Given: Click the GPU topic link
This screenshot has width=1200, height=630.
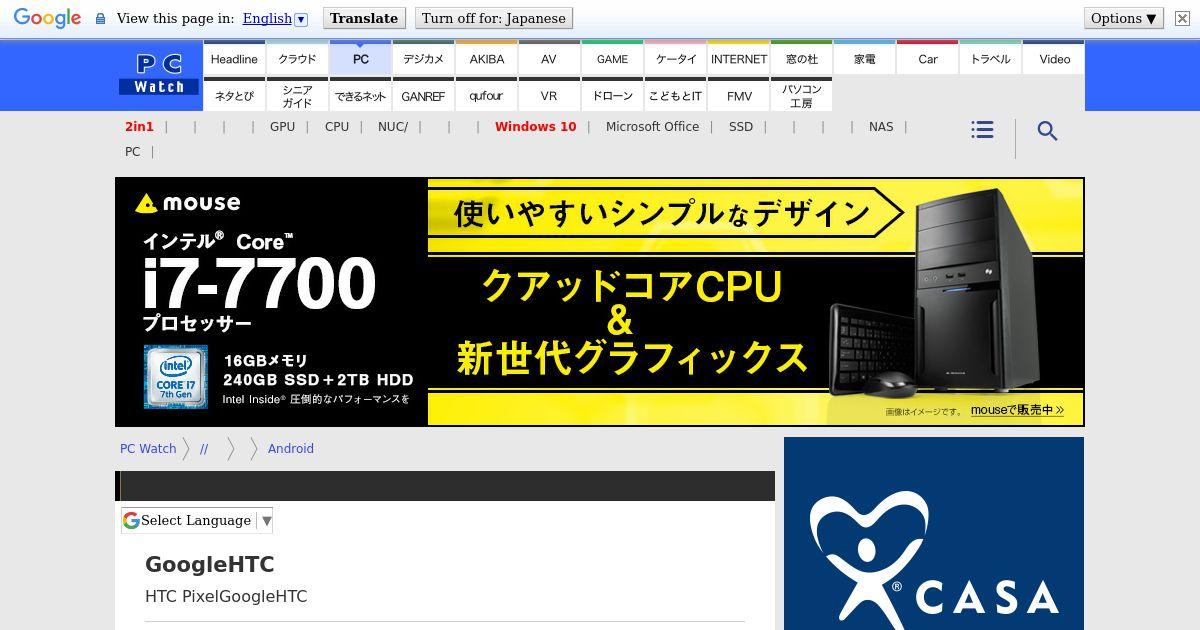Looking at the screenshot, I should coord(282,127).
